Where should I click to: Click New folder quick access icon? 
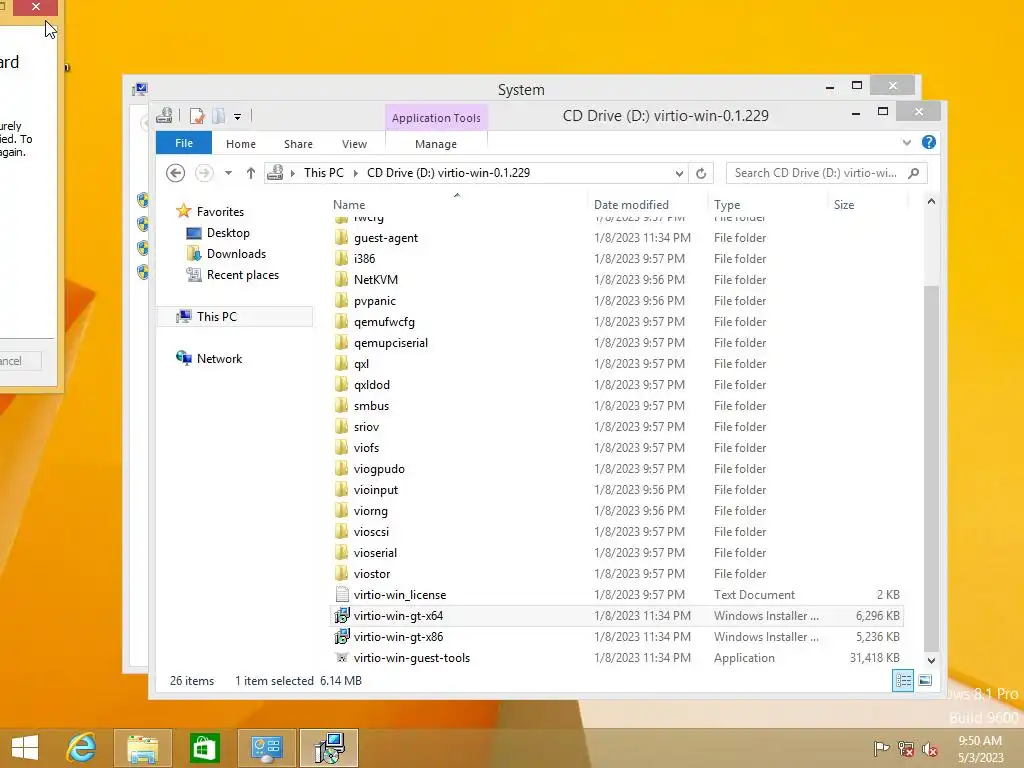point(219,116)
